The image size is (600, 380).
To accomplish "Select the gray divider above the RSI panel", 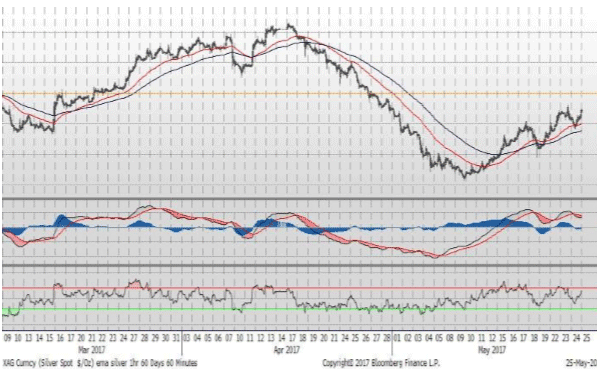I will click(x=300, y=265).
